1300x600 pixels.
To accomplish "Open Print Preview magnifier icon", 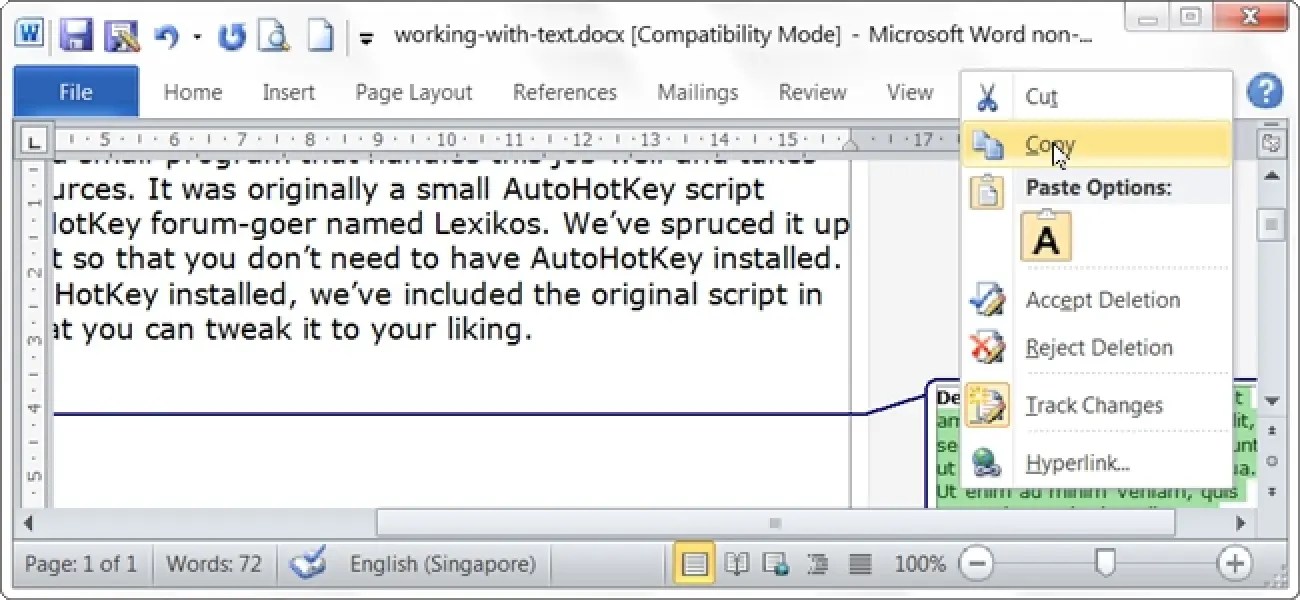I will point(272,36).
